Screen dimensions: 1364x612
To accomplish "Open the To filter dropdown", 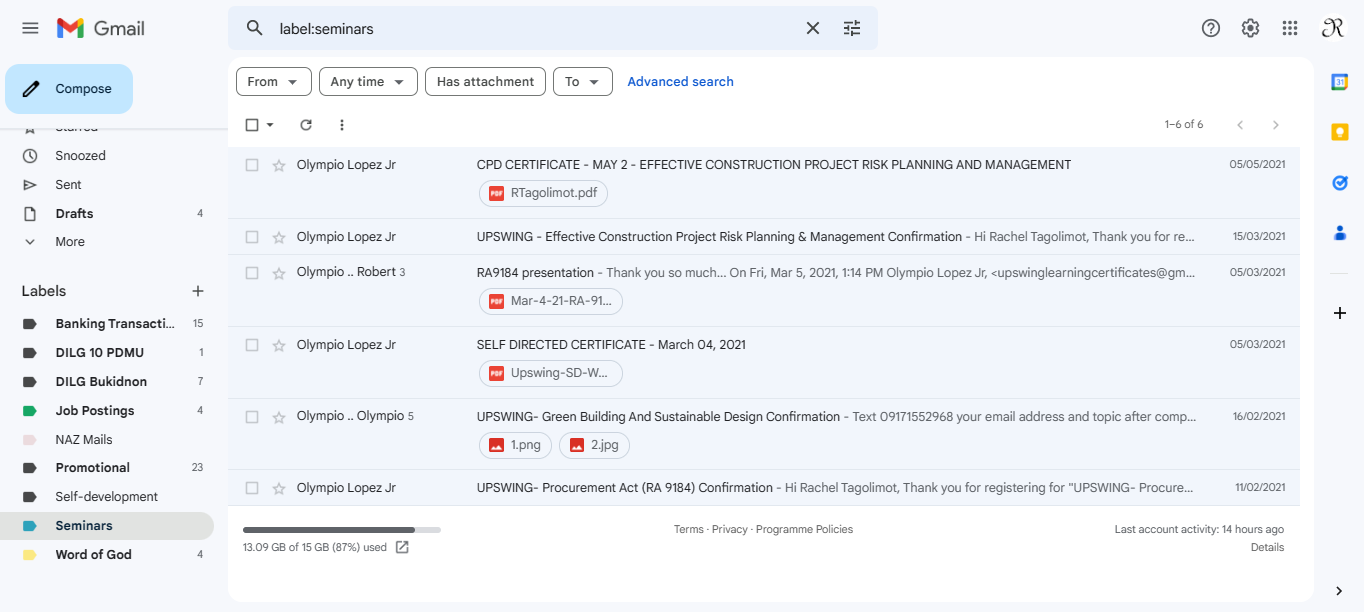I will tap(583, 82).
